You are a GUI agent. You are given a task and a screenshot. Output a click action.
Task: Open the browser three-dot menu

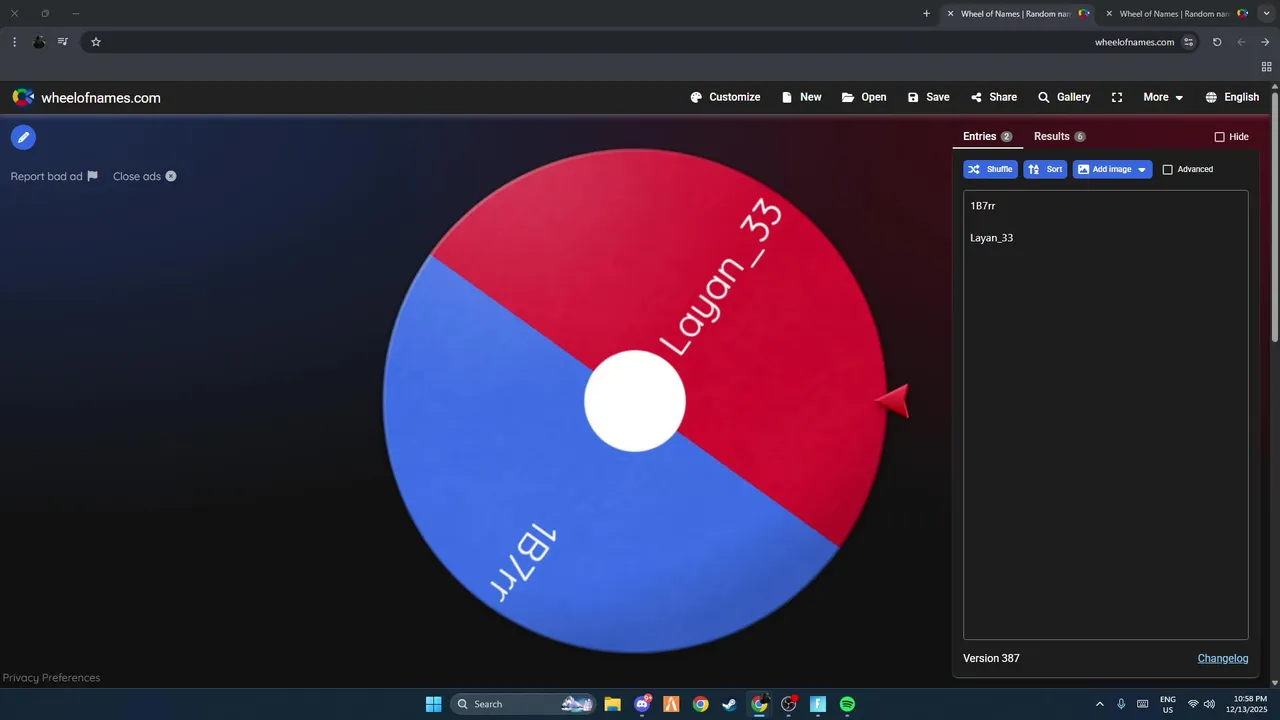pos(14,42)
